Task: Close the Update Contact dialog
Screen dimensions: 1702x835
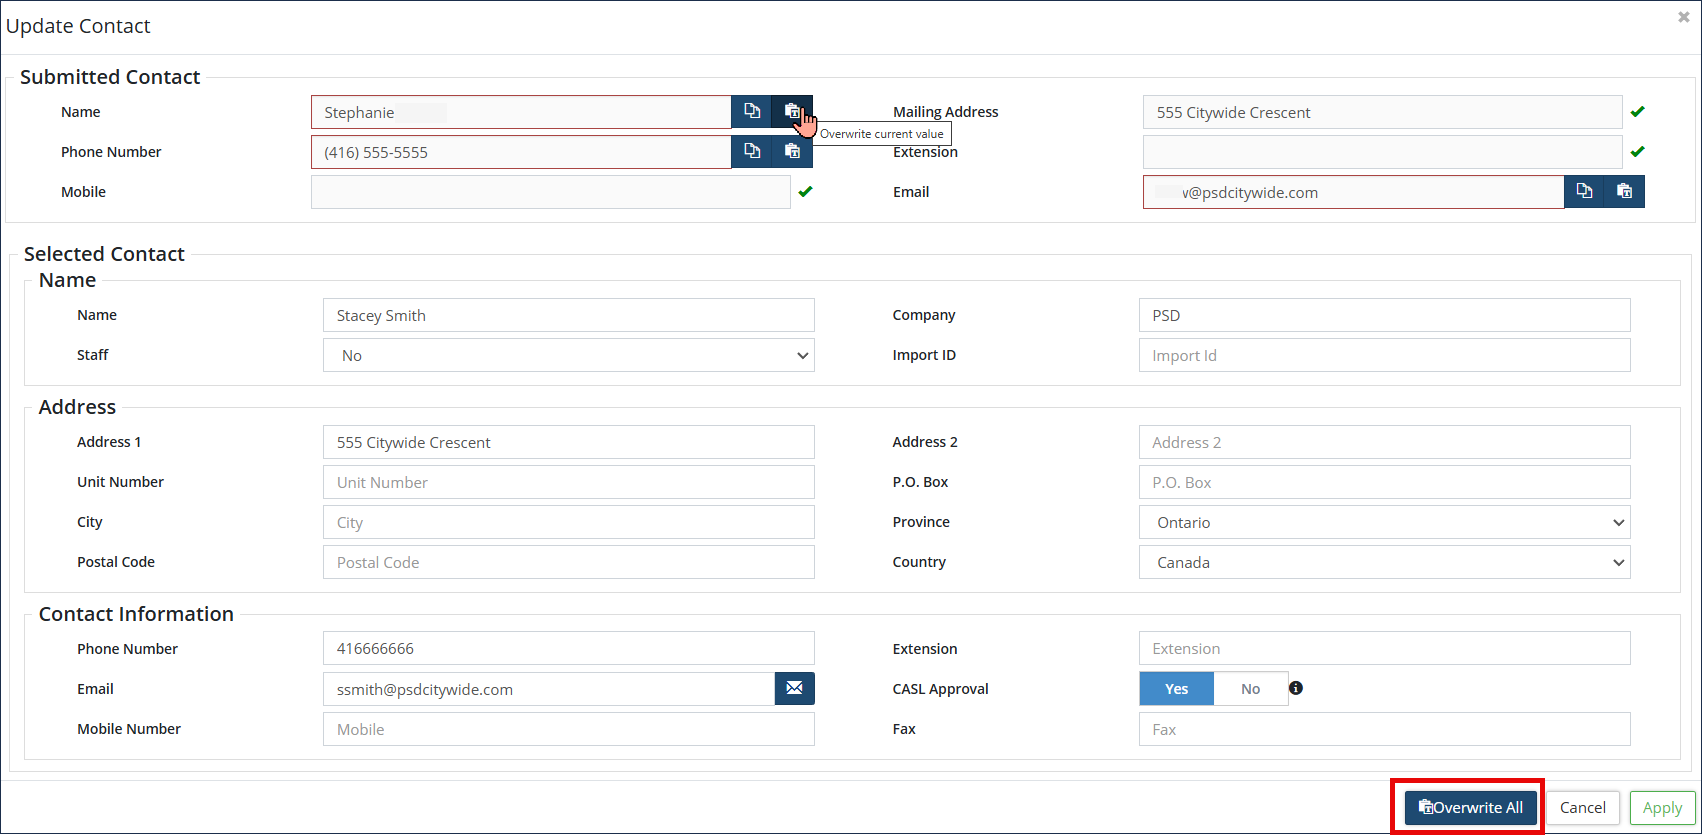Action: [x=1683, y=17]
